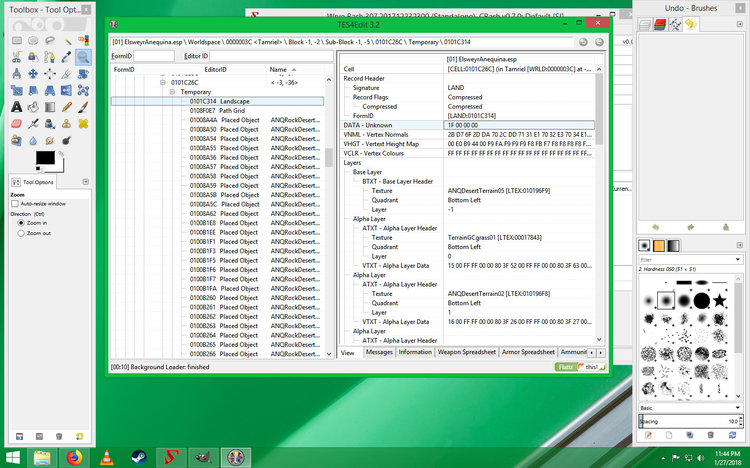Select the Clone stamp tool

tap(66, 123)
